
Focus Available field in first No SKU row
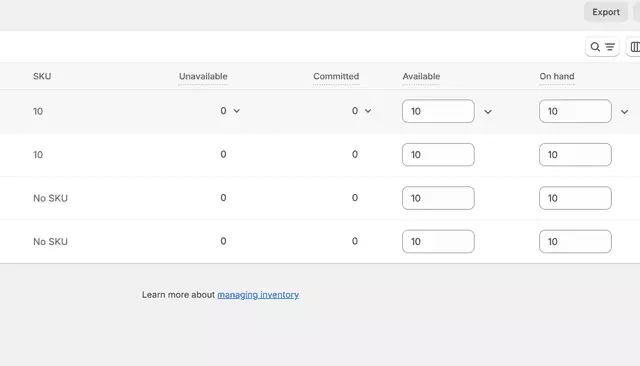coord(438,198)
